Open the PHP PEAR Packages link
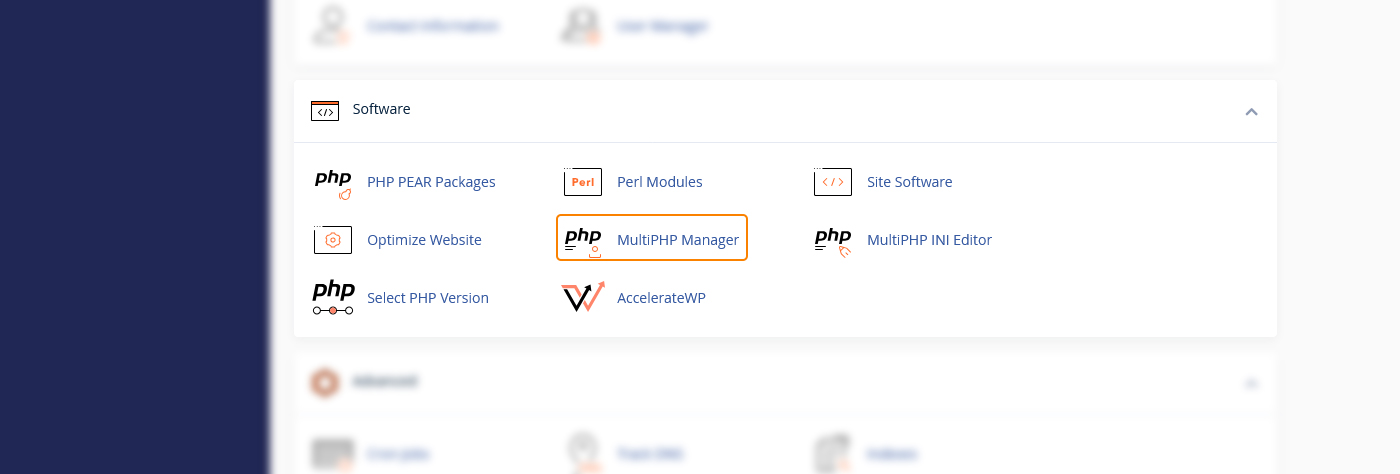The image size is (1400, 474). tap(431, 182)
